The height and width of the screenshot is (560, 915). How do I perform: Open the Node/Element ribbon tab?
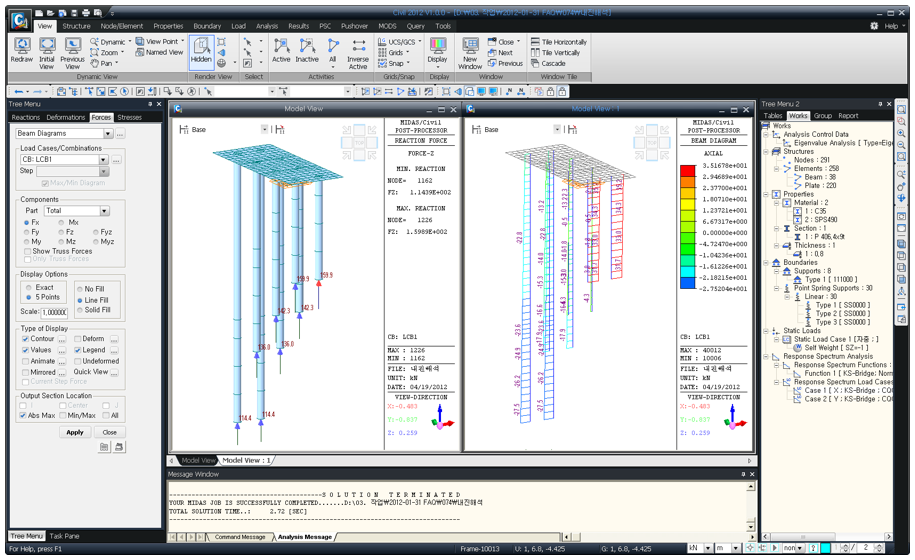[121, 26]
